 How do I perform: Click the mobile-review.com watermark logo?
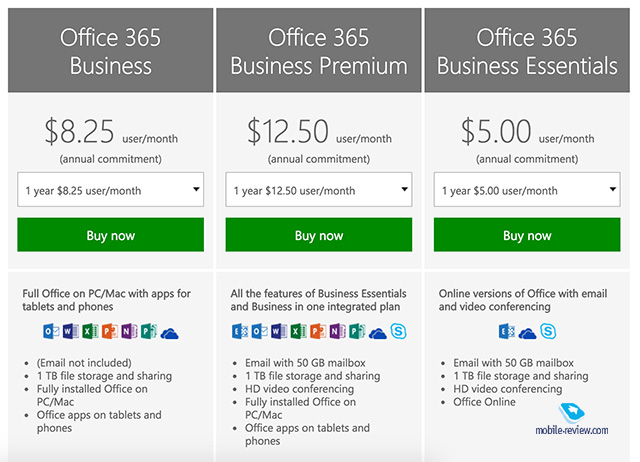pyautogui.click(x=571, y=419)
